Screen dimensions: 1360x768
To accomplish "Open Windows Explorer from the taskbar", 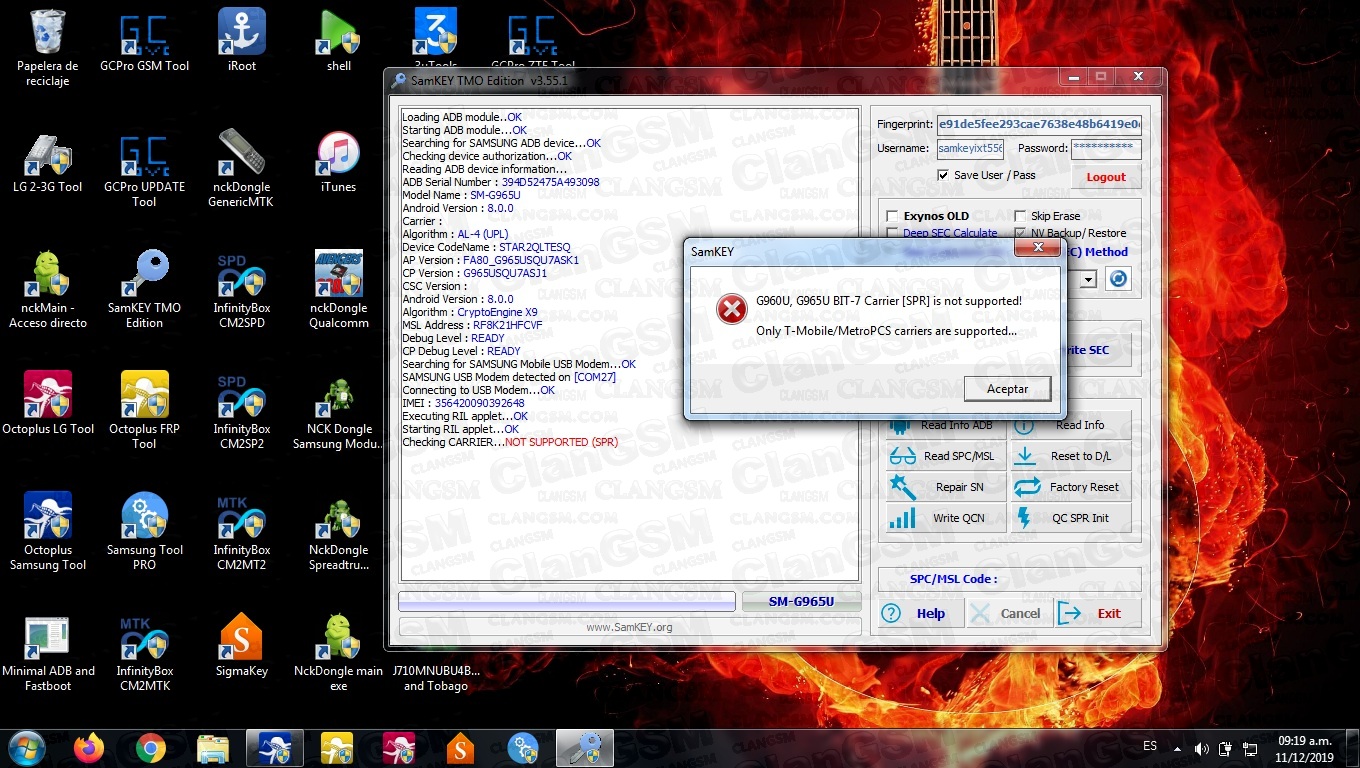I will coord(213,747).
